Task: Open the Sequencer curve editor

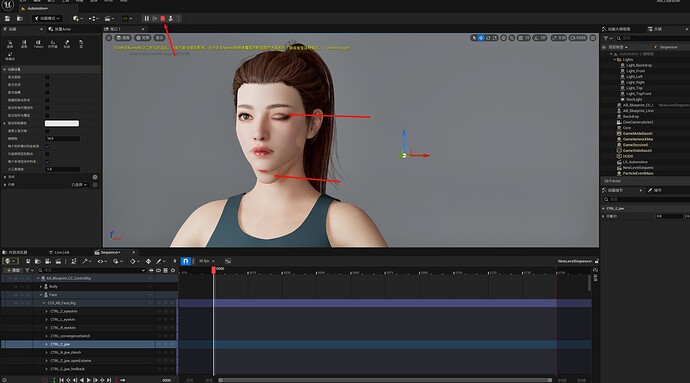Action: [x=228, y=261]
